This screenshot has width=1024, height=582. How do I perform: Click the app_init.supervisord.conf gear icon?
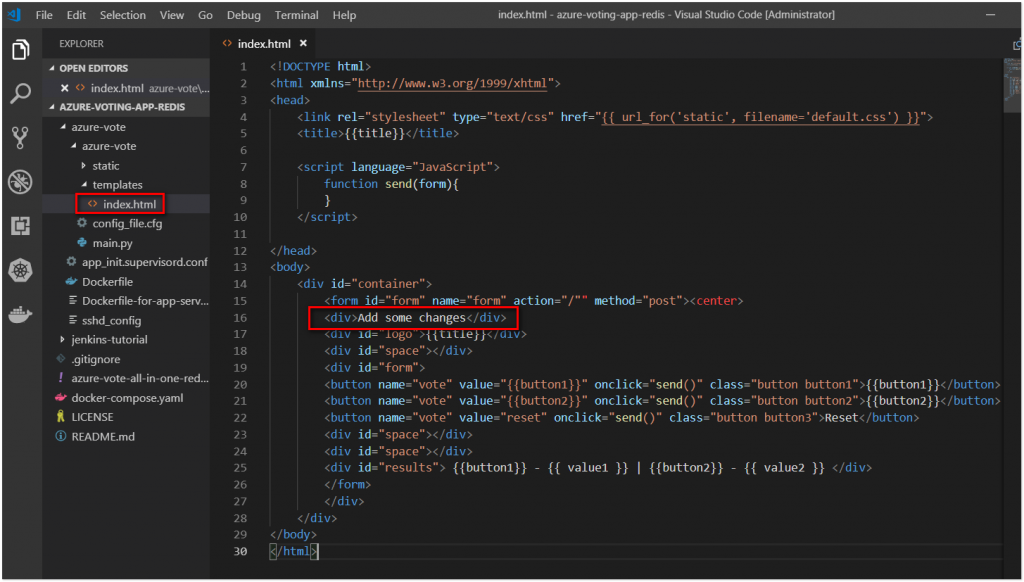click(71, 261)
